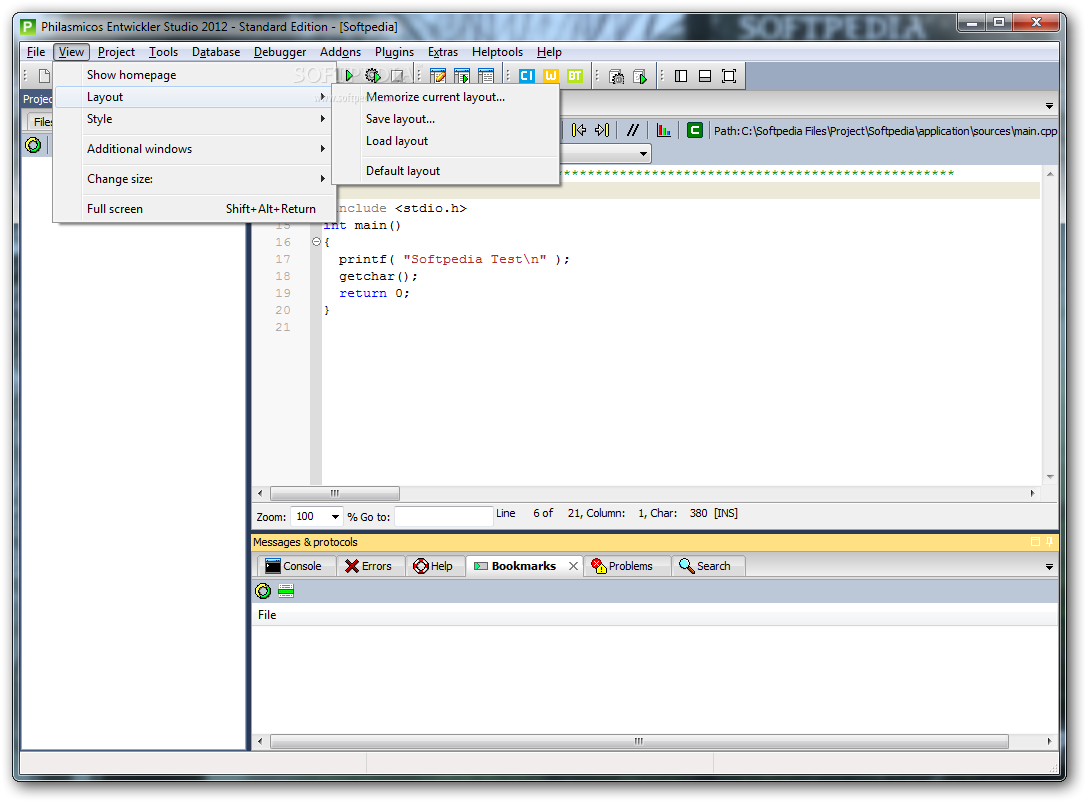Toggle the left side panel layout icon
Image resolution: width=1087 pixels, height=802 pixels.
(x=681, y=76)
